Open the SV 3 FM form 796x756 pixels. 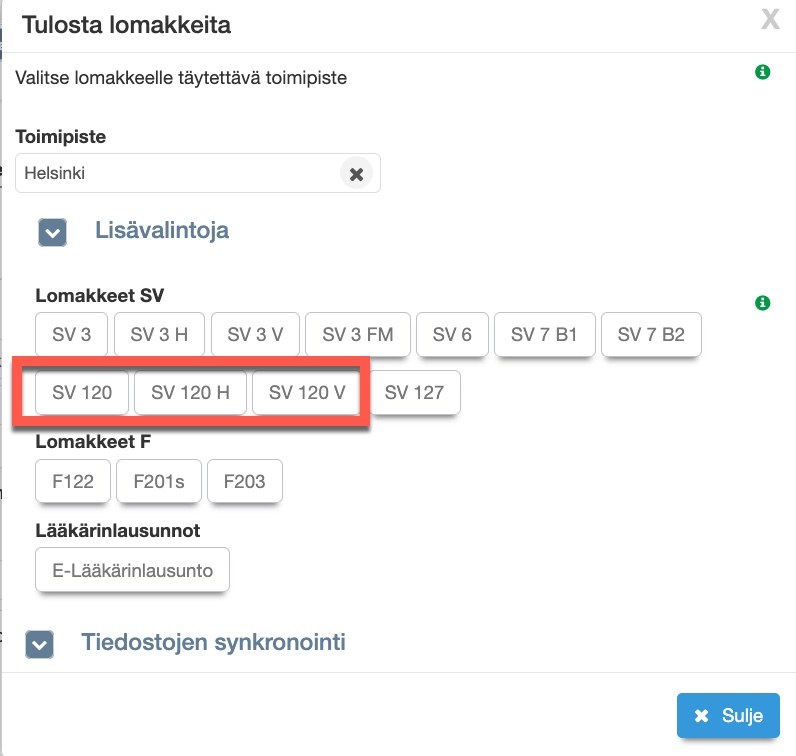[357, 335]
